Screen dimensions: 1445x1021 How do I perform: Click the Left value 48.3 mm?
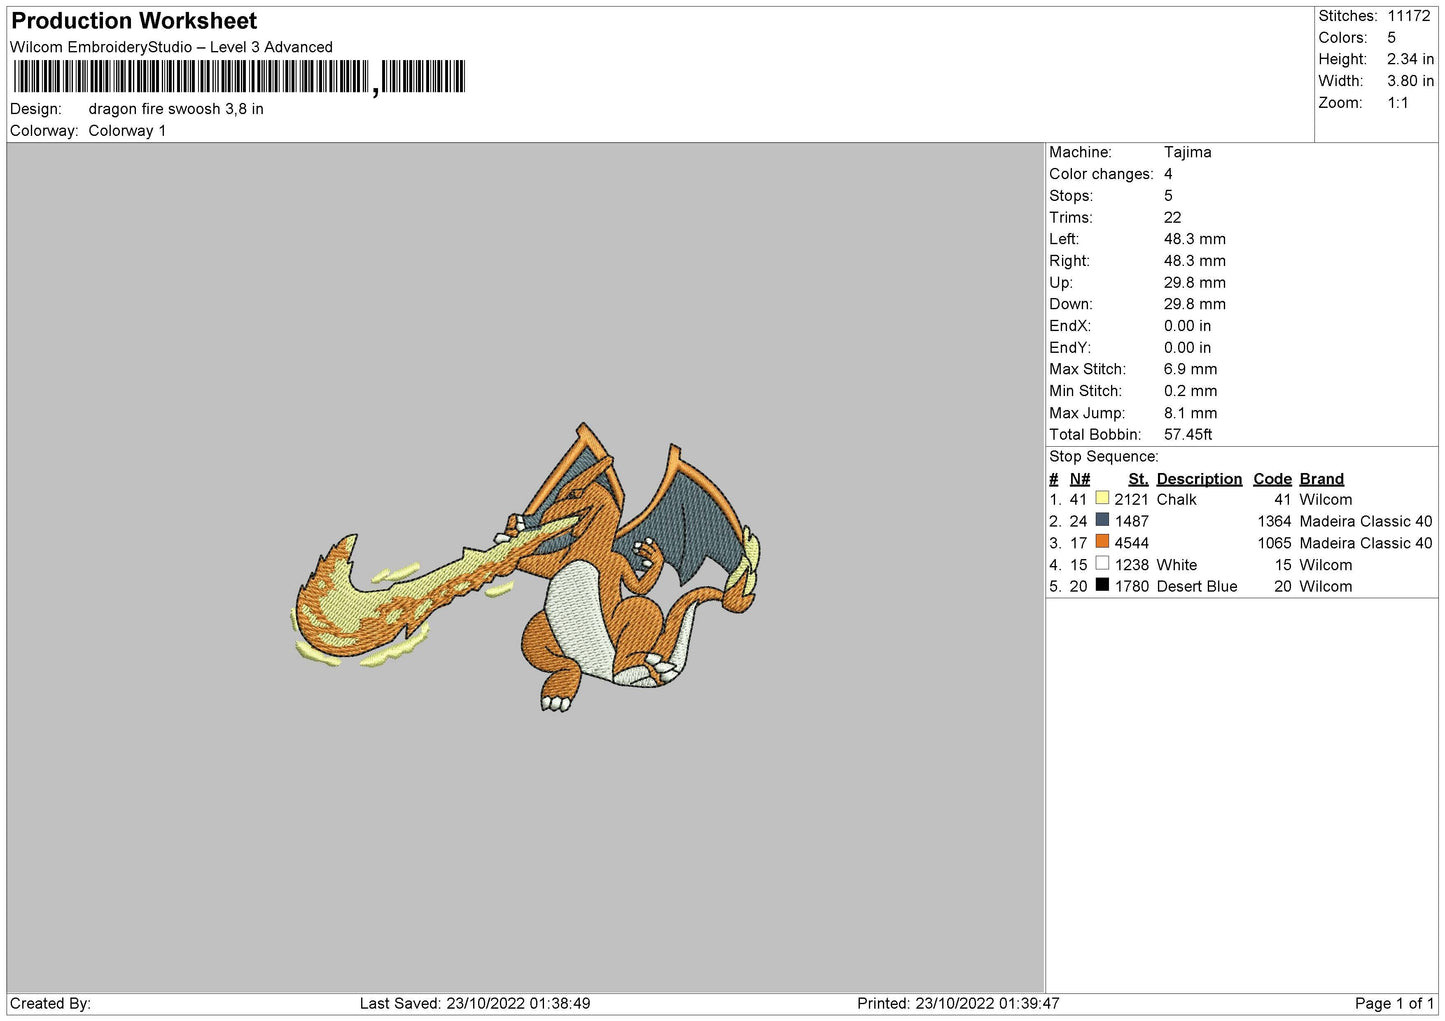1194,239
